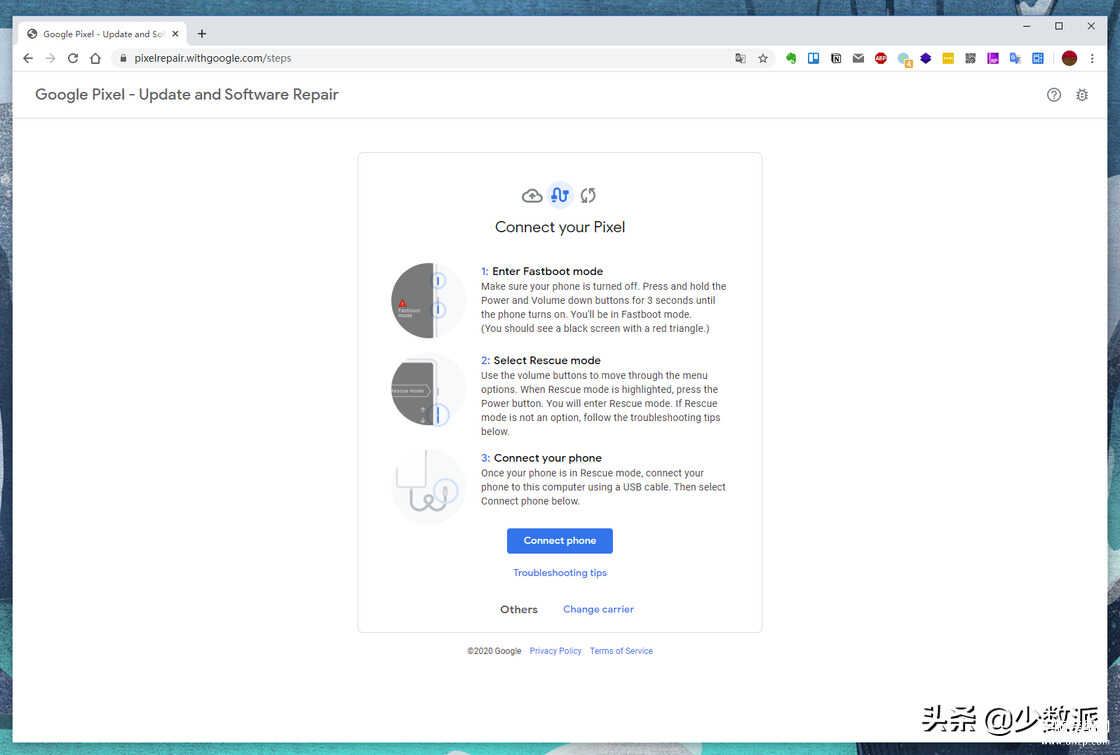Open the Privacy Policy link
This screenshot has height=755, width=1120.
tap(555, 651)
